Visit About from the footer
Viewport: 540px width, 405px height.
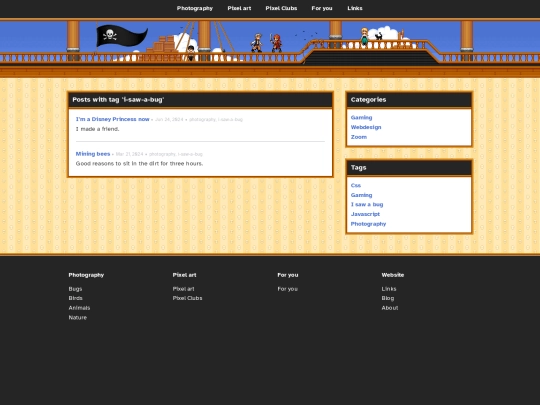click(390, 308)
